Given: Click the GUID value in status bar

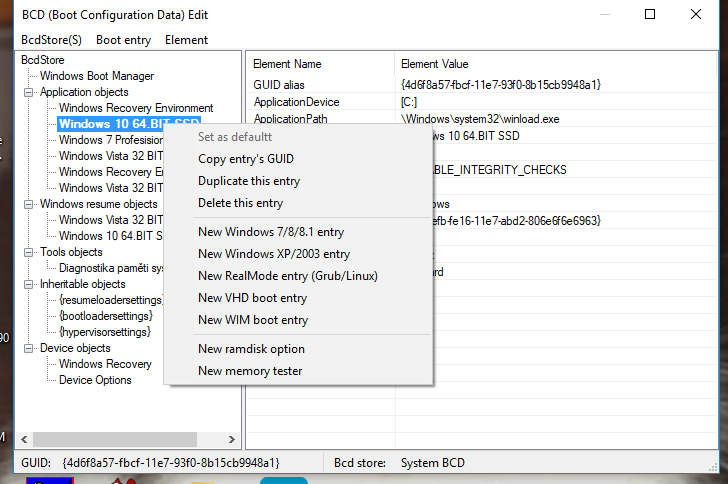Looking at the screenshot, I should [171, 463].
